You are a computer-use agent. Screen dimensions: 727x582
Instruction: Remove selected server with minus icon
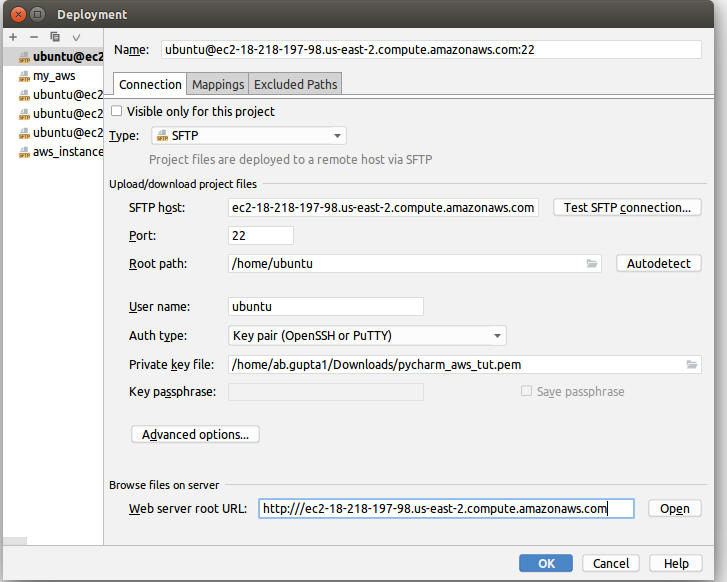tap(34, 37)
